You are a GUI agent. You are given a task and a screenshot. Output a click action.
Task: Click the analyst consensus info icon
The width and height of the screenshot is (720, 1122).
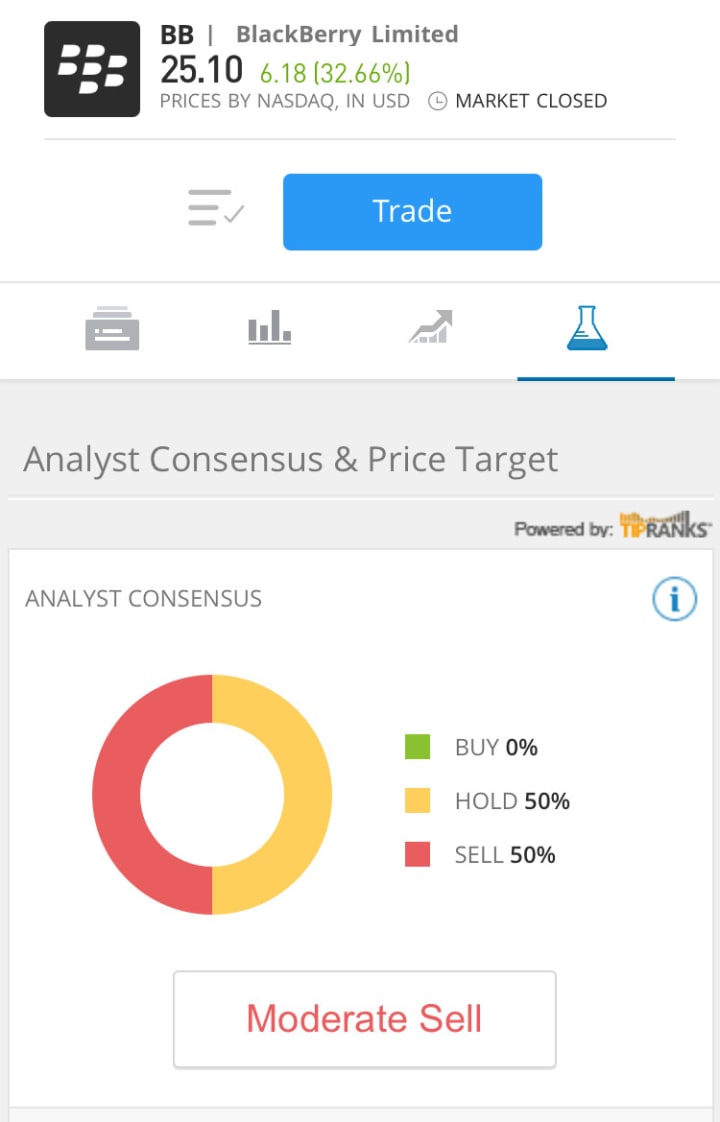(x=674, y=599)
